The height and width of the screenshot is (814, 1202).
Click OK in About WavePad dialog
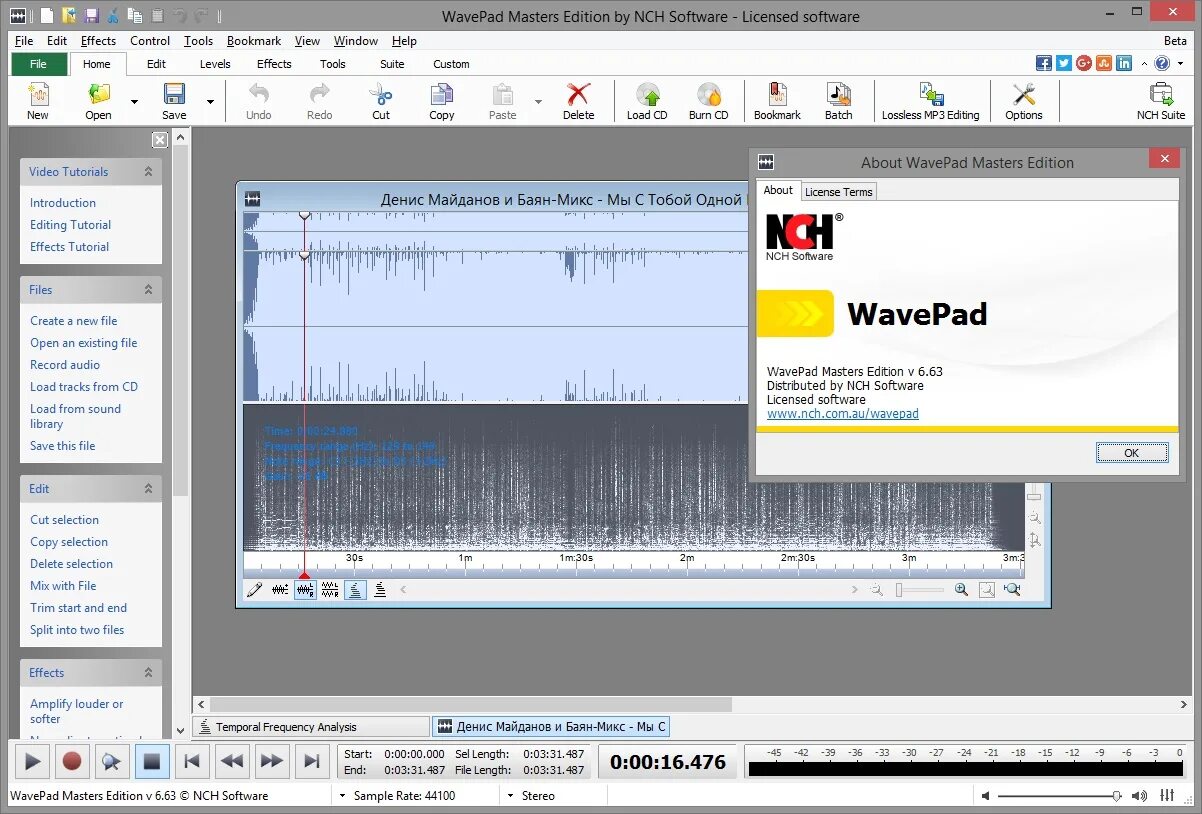(x=1132, y=453)
